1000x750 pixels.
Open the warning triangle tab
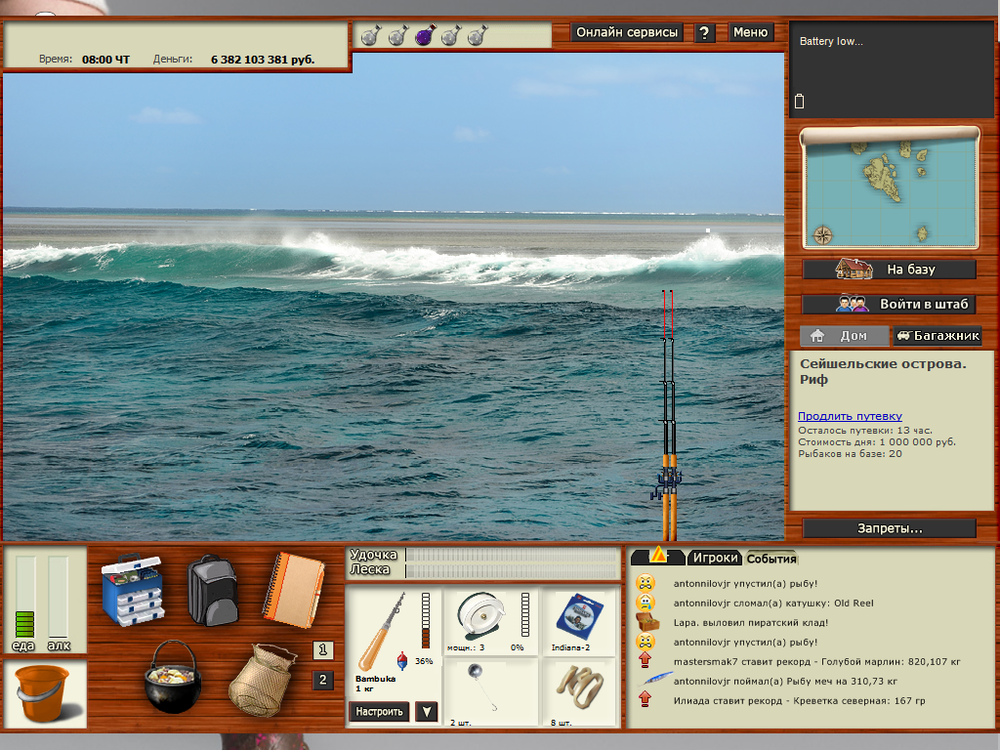coord(657,556)
